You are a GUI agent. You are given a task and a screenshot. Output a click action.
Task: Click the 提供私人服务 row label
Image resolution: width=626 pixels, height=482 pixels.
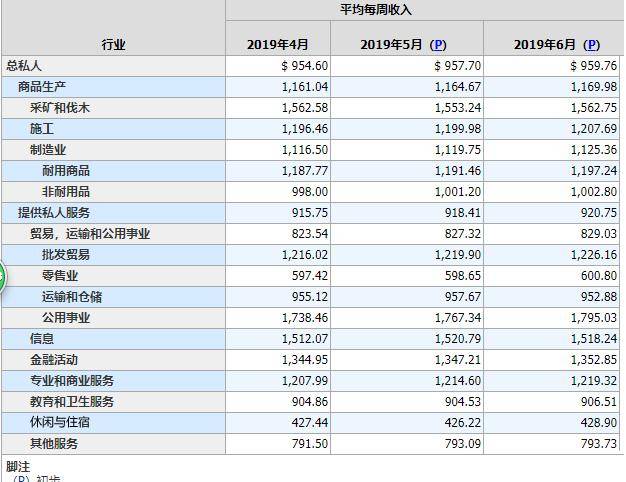point(54,213)
